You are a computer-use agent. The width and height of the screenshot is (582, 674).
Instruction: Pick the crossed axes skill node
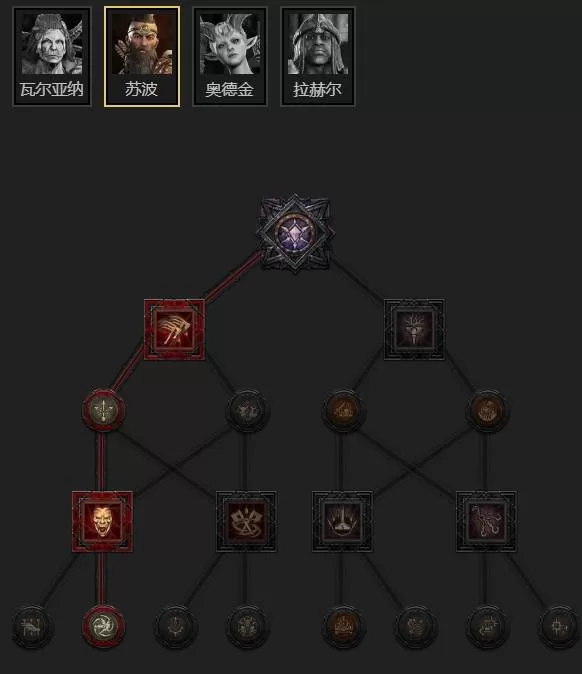[246, 522]
